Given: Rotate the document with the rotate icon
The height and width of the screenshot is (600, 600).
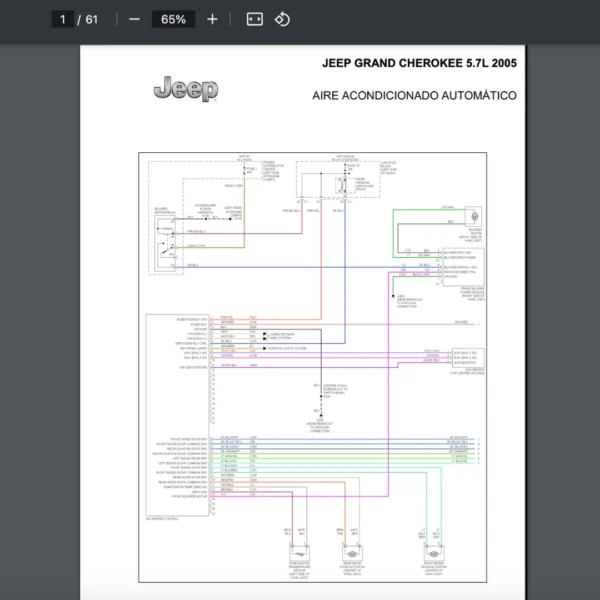Looking at the screenshot, I should point(282,19).
